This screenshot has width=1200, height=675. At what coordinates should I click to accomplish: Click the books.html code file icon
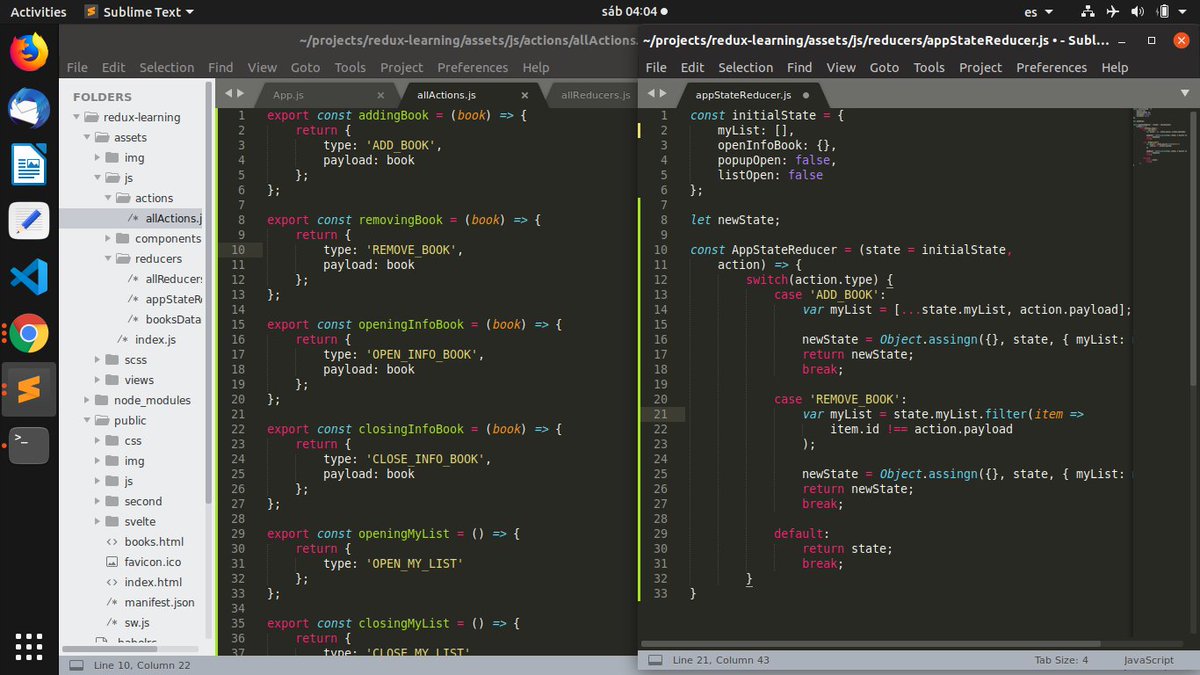coord(112,542)
